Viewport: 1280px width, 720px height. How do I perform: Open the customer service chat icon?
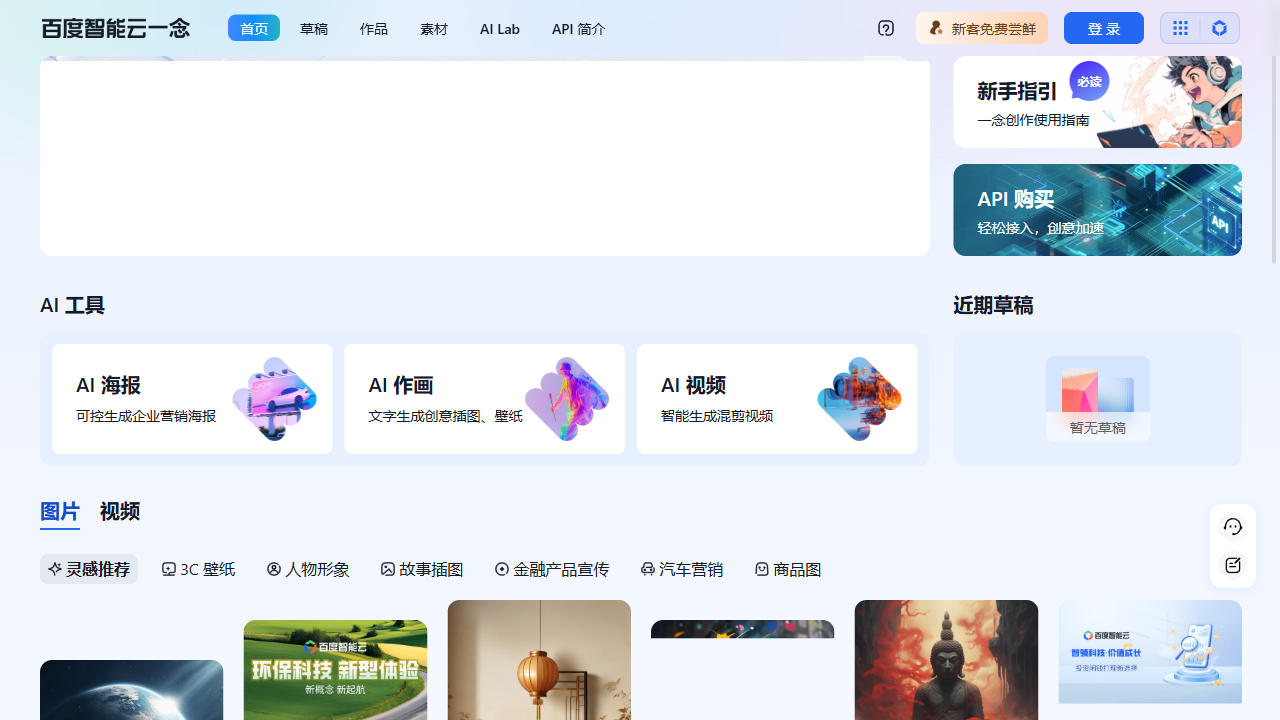[x=1232, y=527]
